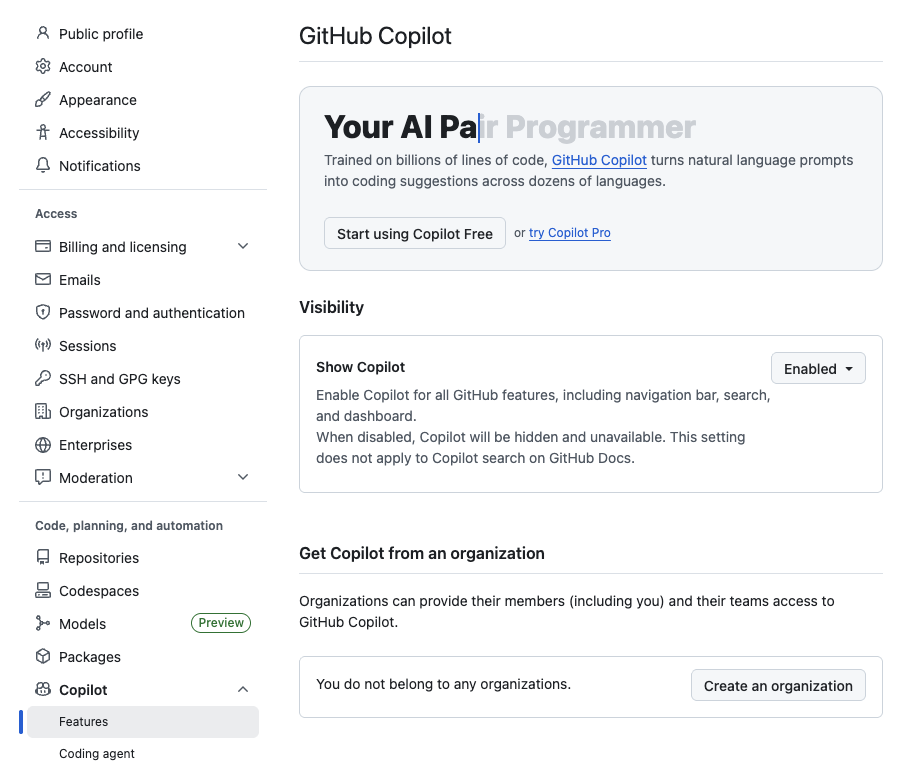Expand the Billing and licensing section
The width and height of the screenshot is (919, 771).
click(x=243, y=247)
